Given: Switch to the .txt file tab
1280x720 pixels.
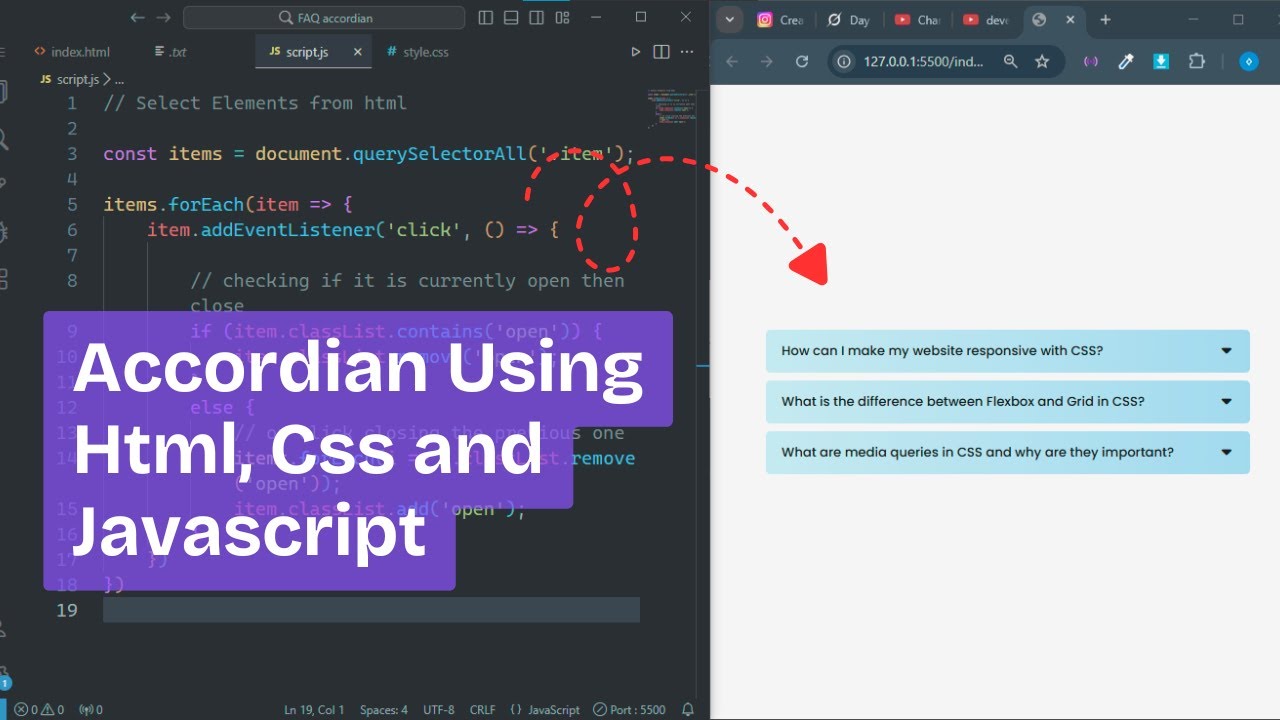Looking at the screenshot, I should (x=171, y=52).
